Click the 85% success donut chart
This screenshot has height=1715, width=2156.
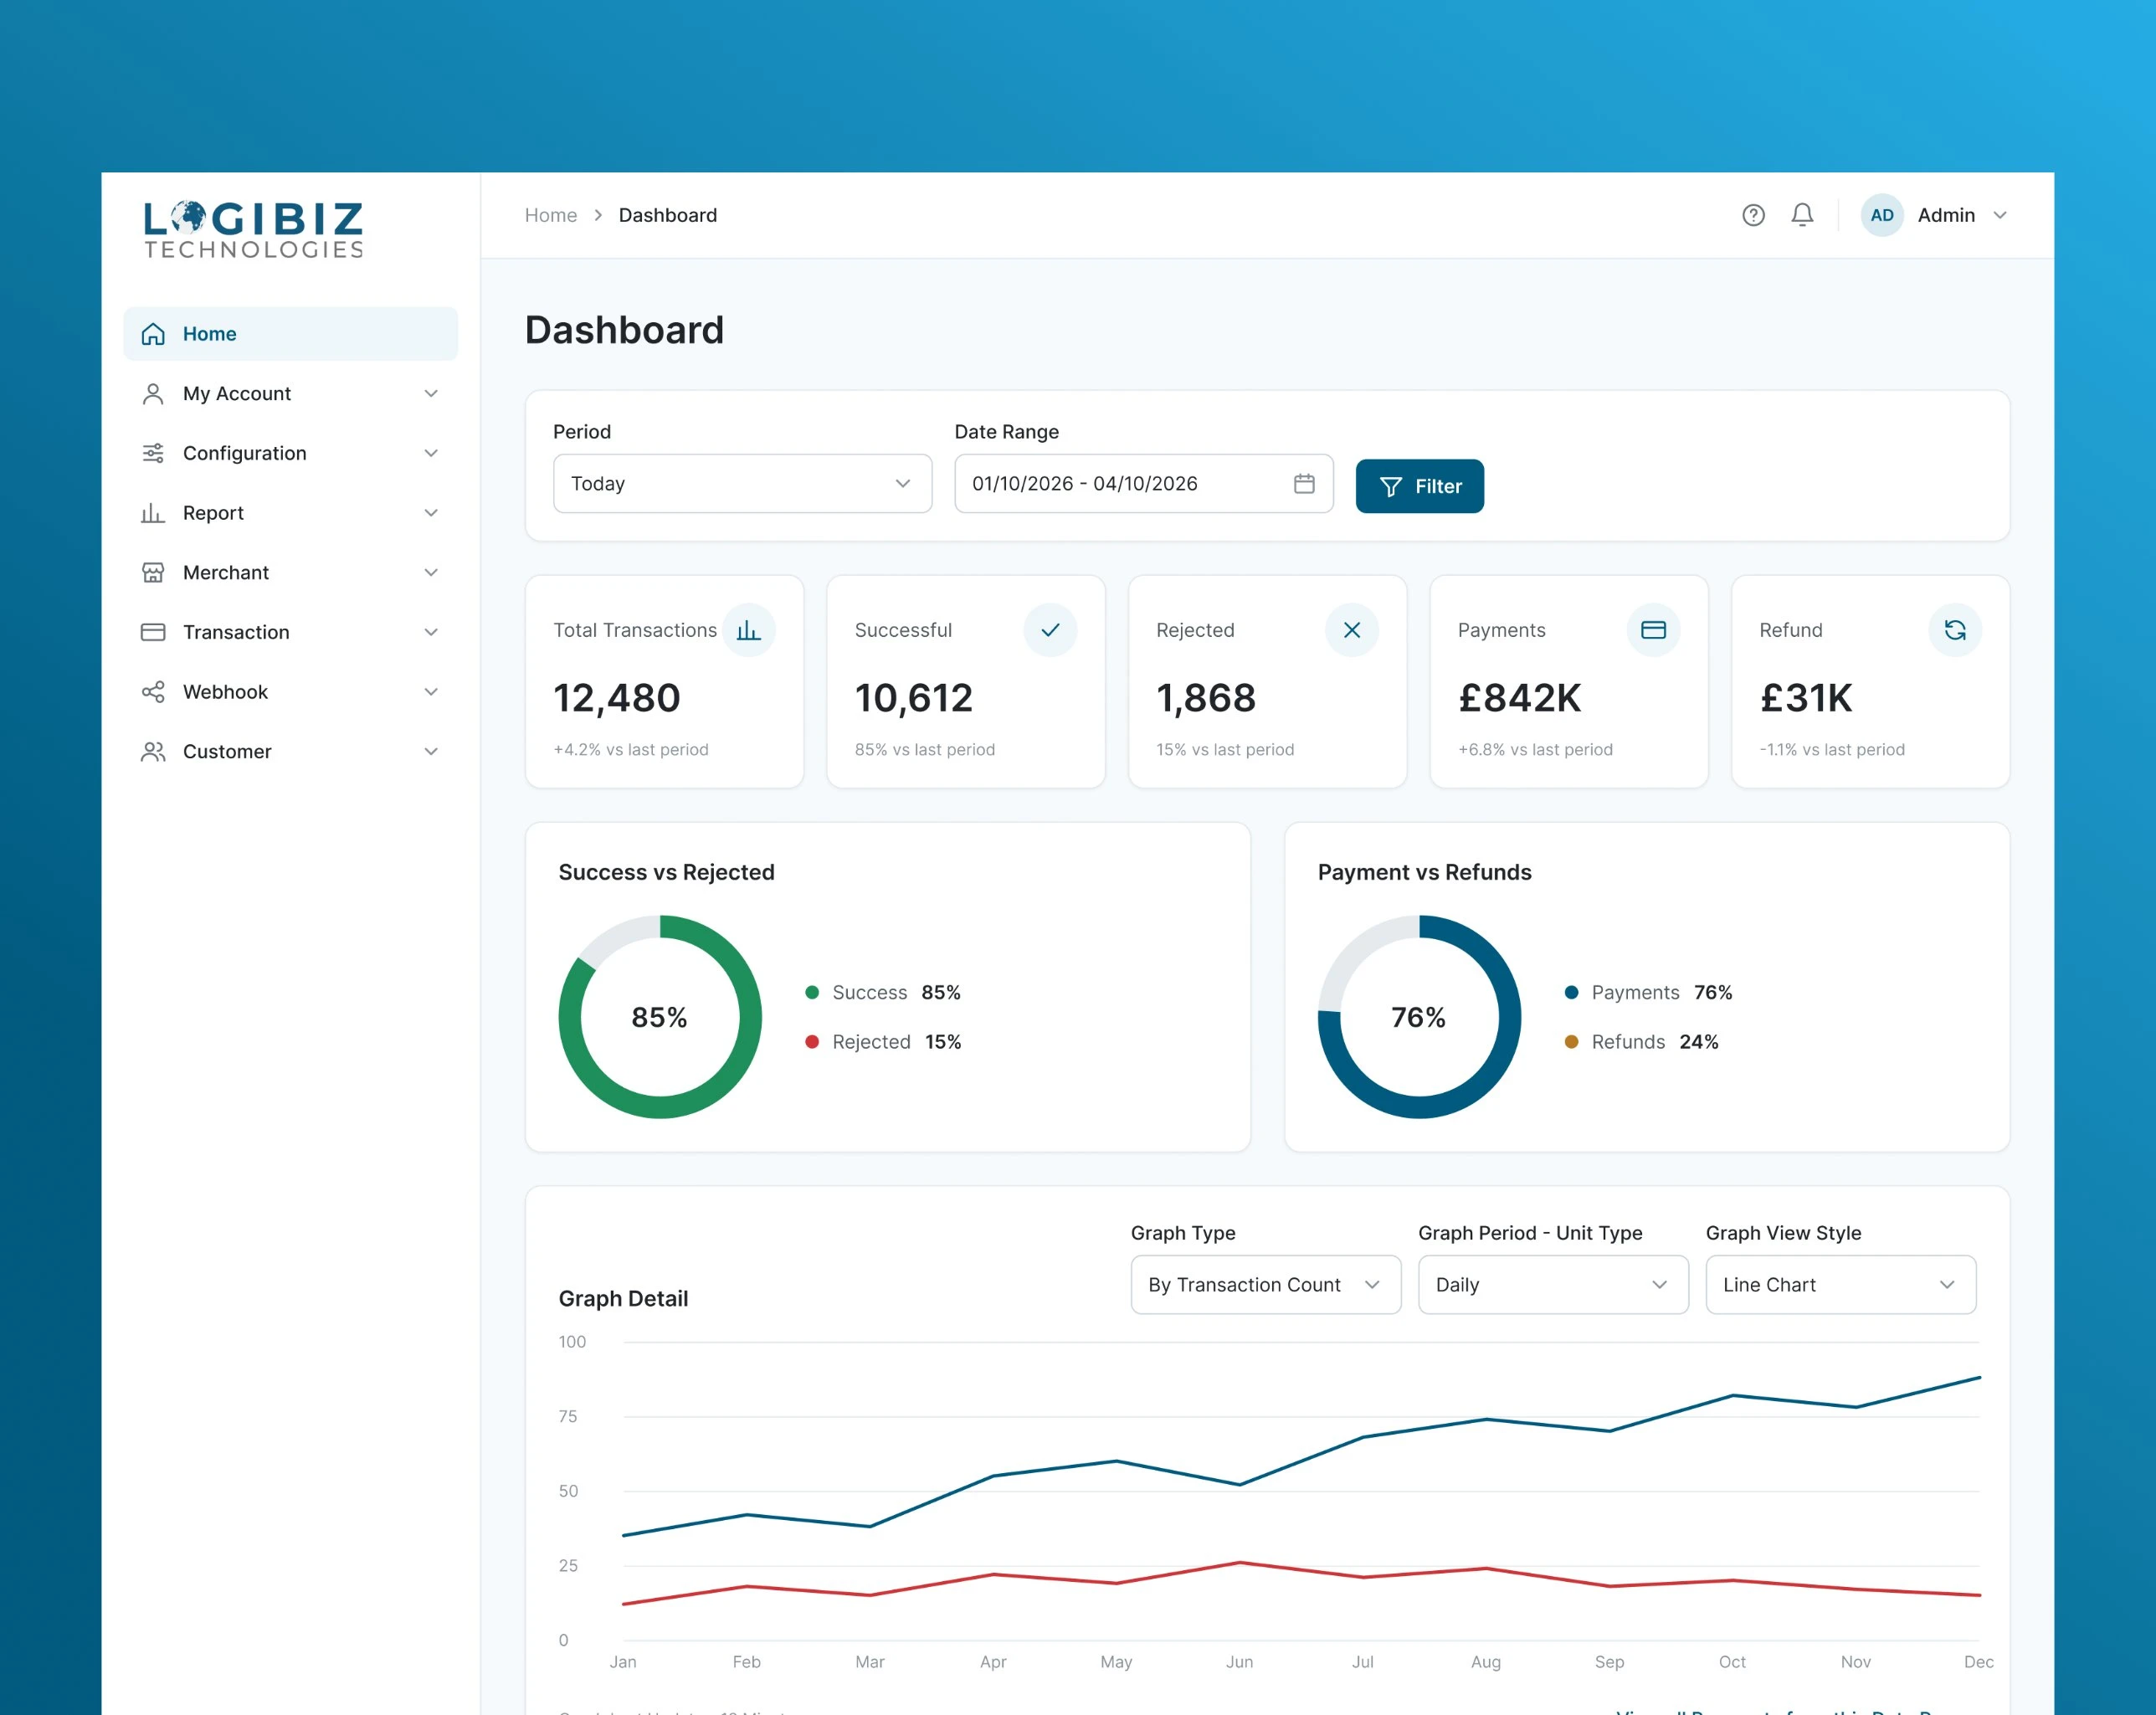[660, 1017]
